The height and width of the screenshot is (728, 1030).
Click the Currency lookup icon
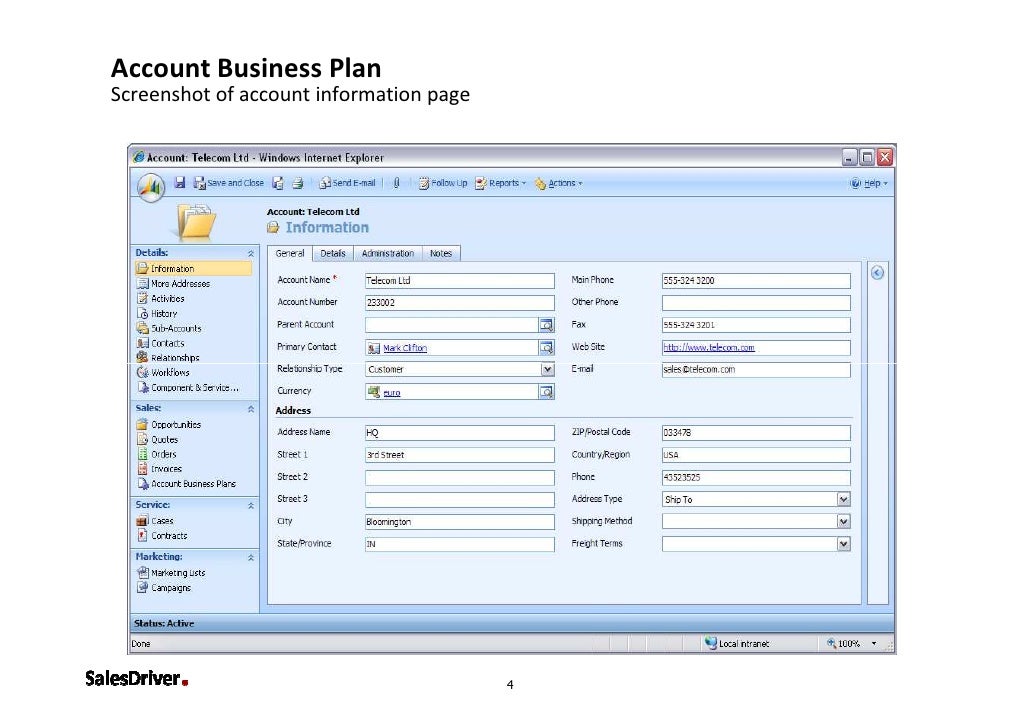(547, 392)
